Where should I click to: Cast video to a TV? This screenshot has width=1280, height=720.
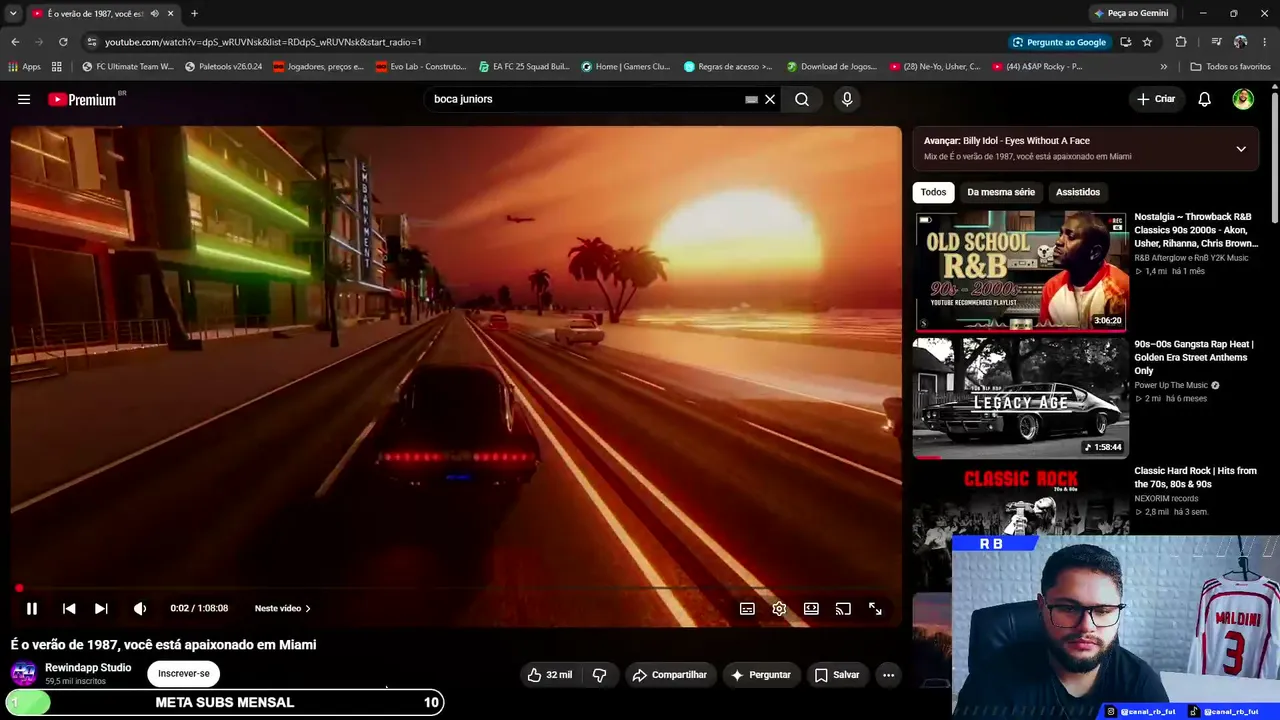[x=843, y=608]
